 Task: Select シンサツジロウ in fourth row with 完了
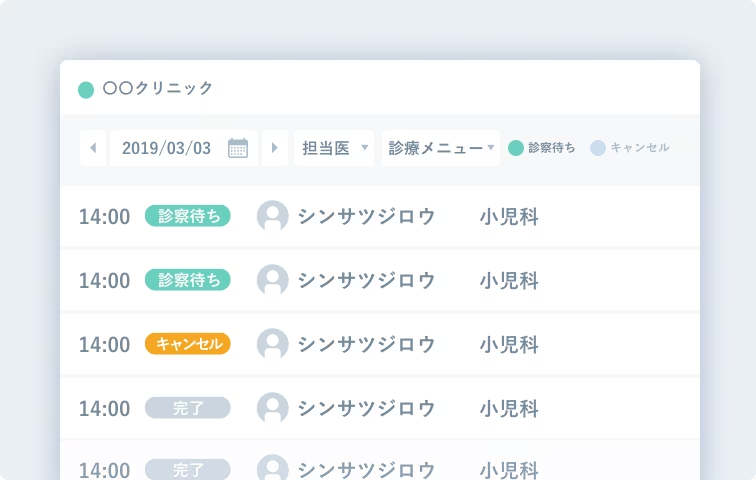(366, 408)
